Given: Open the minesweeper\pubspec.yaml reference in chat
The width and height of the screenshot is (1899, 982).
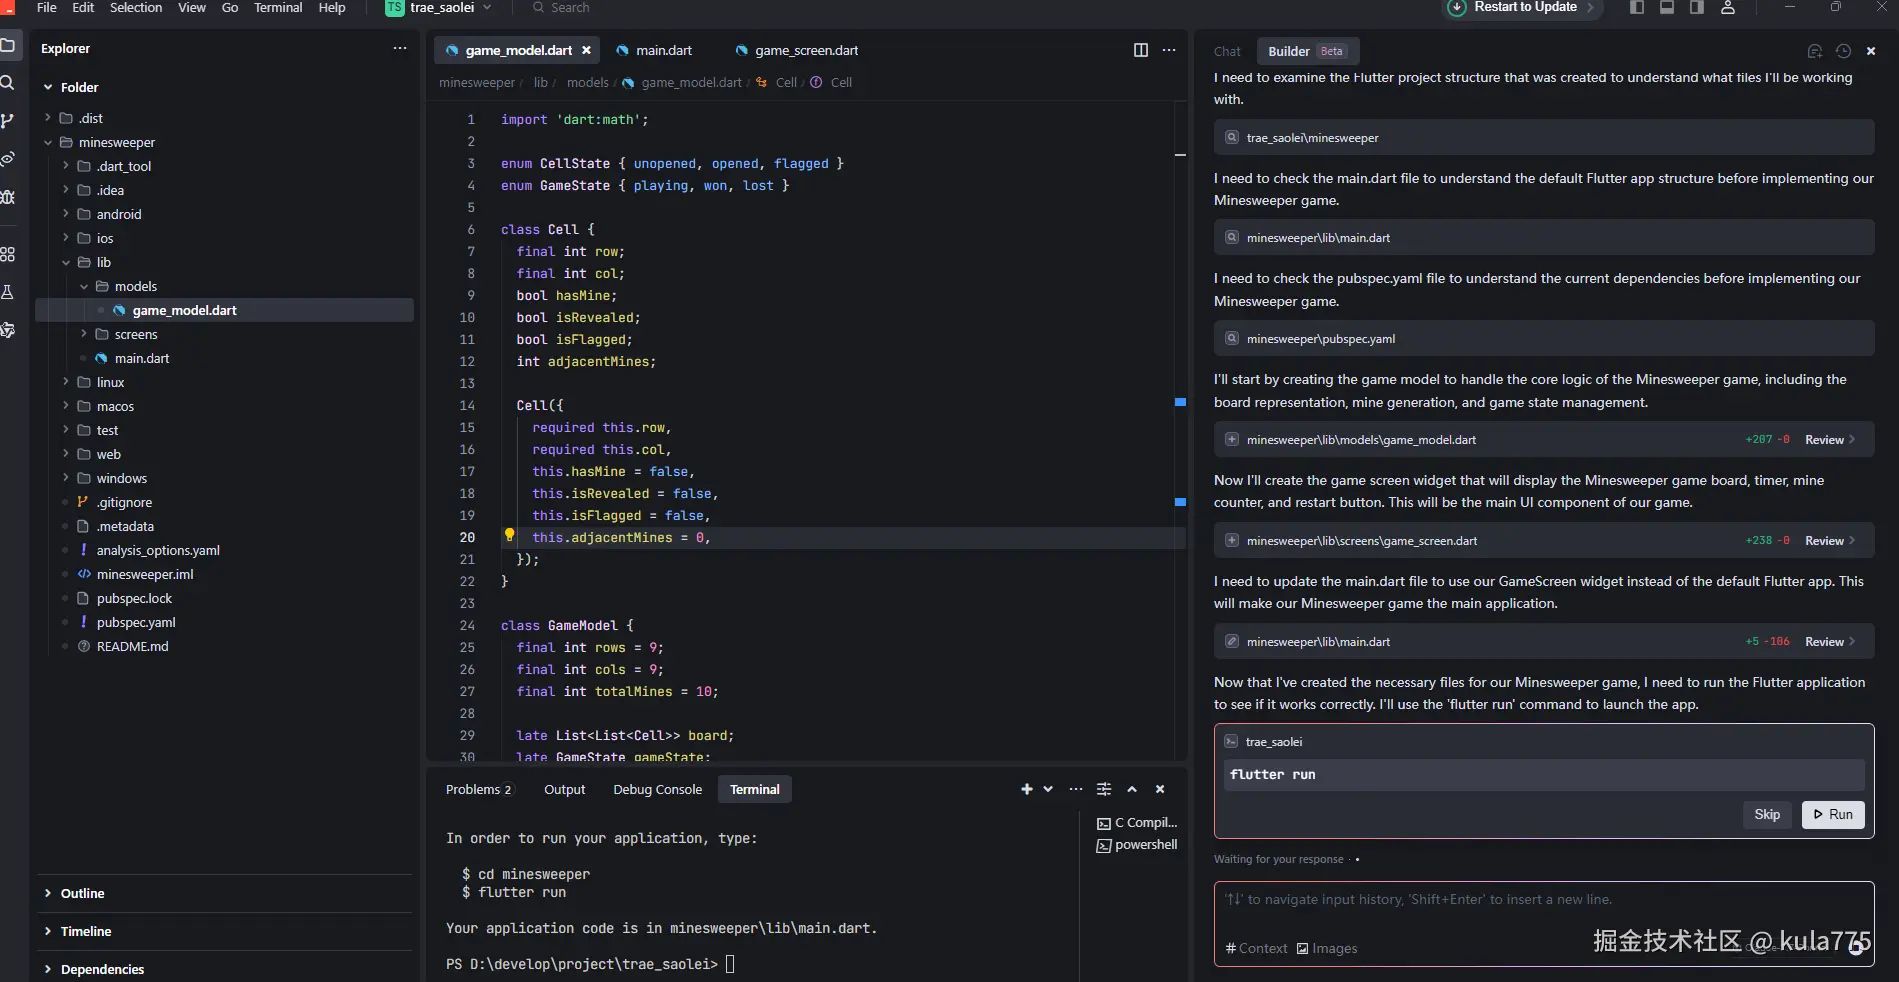Looking at the screenshot, I should (x=1544, y=338).
